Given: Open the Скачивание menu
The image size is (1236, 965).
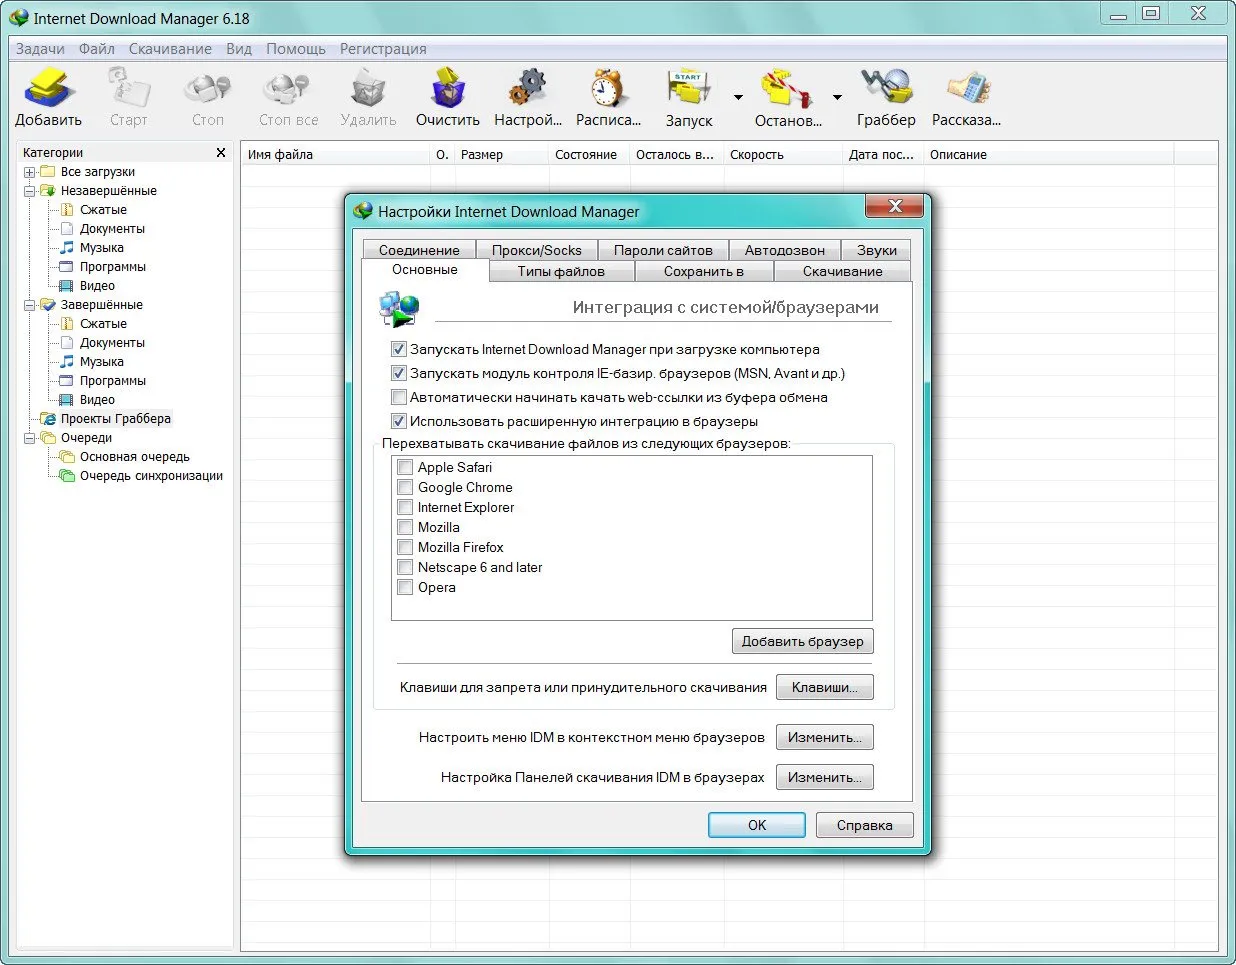Looking at the screenshot, I should tap(170, 49).
